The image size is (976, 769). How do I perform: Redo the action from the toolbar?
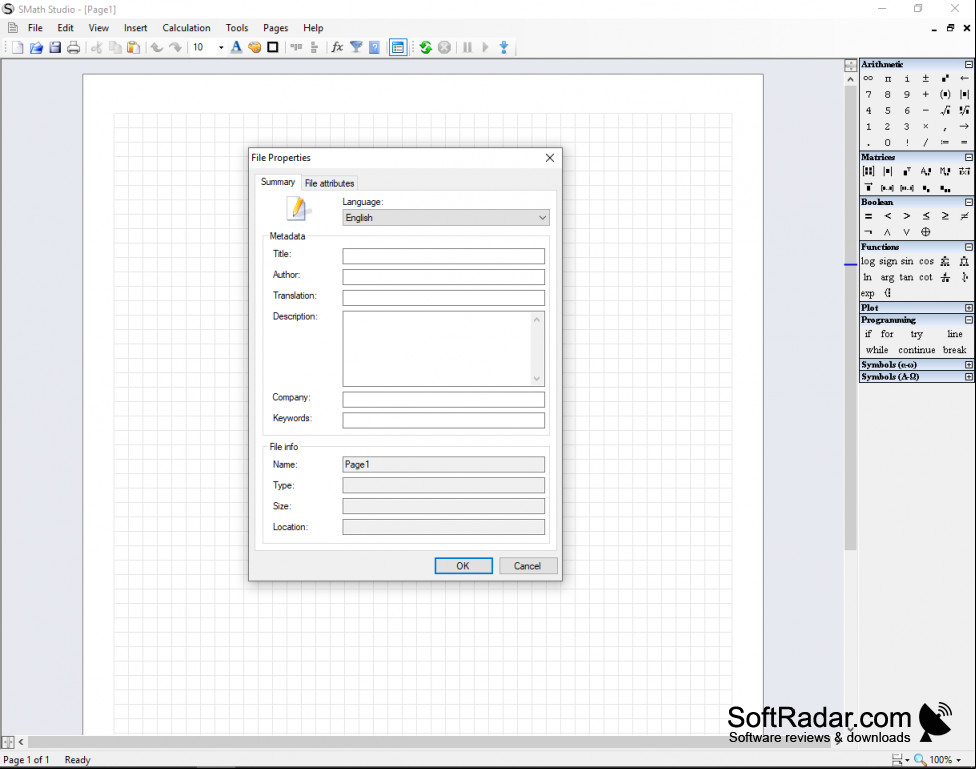coord(176,47)
